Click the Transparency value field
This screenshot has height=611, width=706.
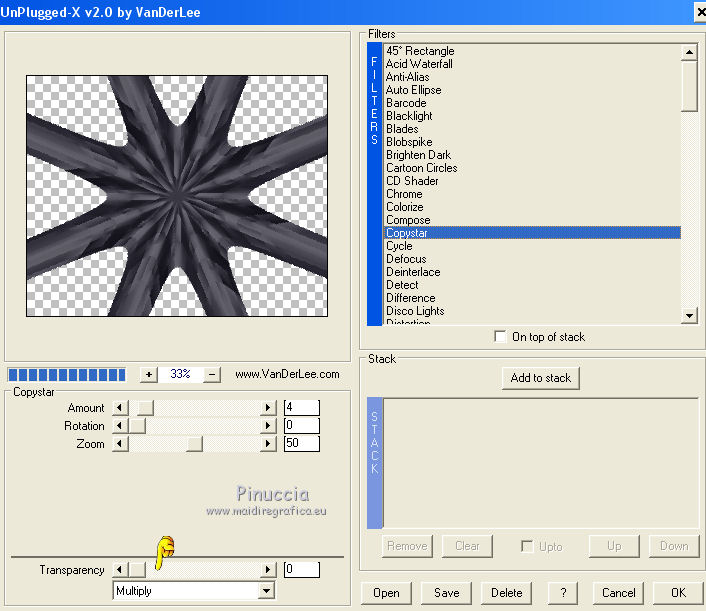click(x=302, y=570)
